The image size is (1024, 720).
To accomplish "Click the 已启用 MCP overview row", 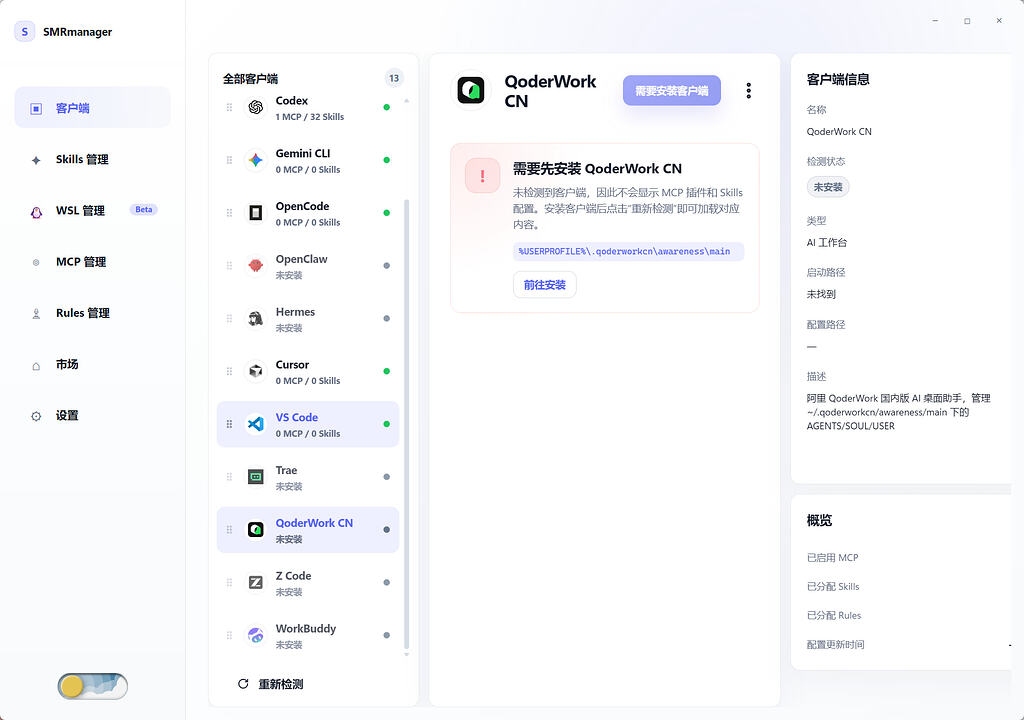I will pyautogui.click(x=909, y=558).
